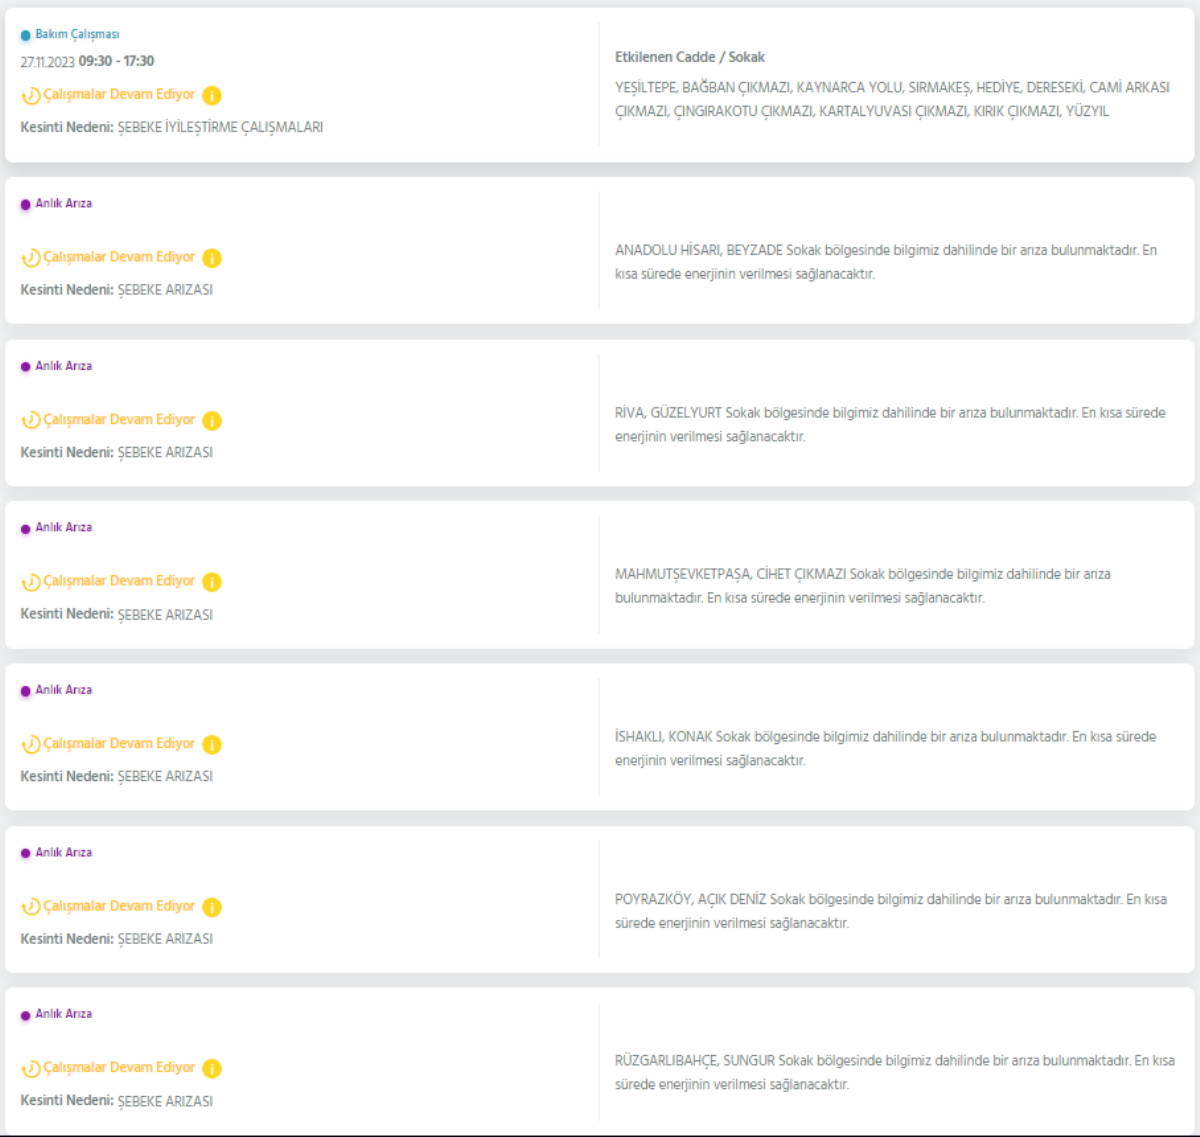
Task: Click the clock icon in the ANADOLU HİSARI card
Action: [x=31, y=258]
